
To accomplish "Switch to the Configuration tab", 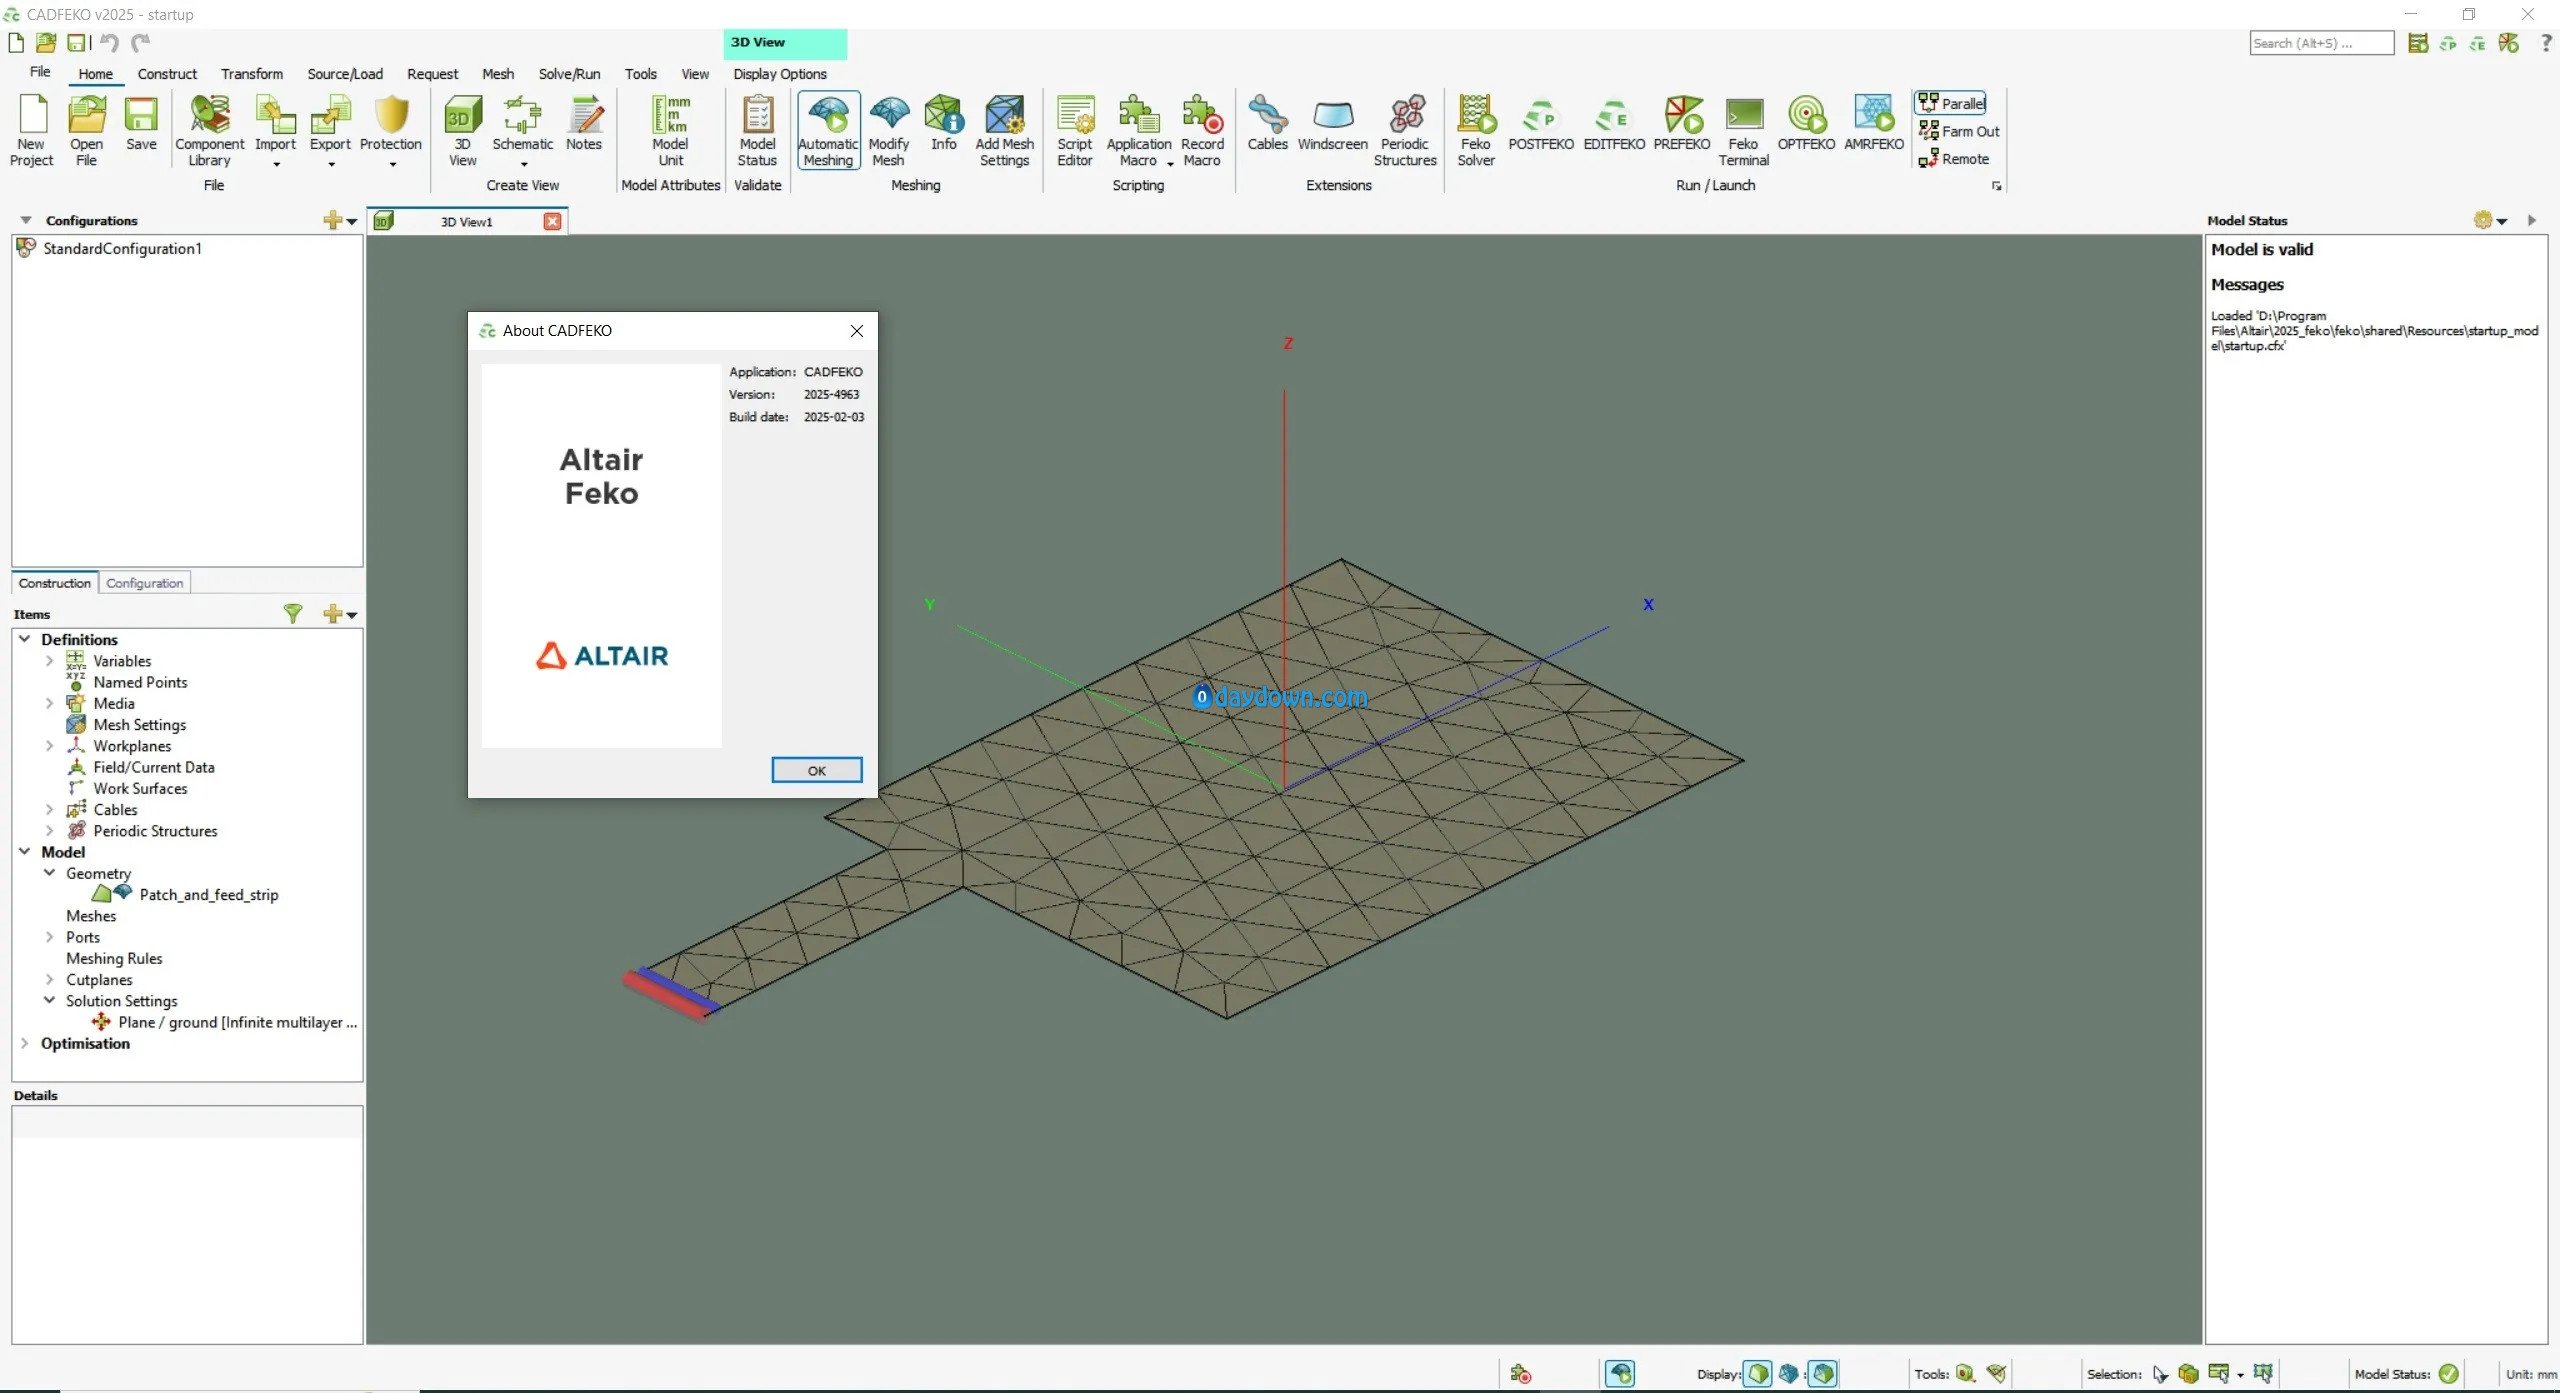I will (x=145, y=583).
